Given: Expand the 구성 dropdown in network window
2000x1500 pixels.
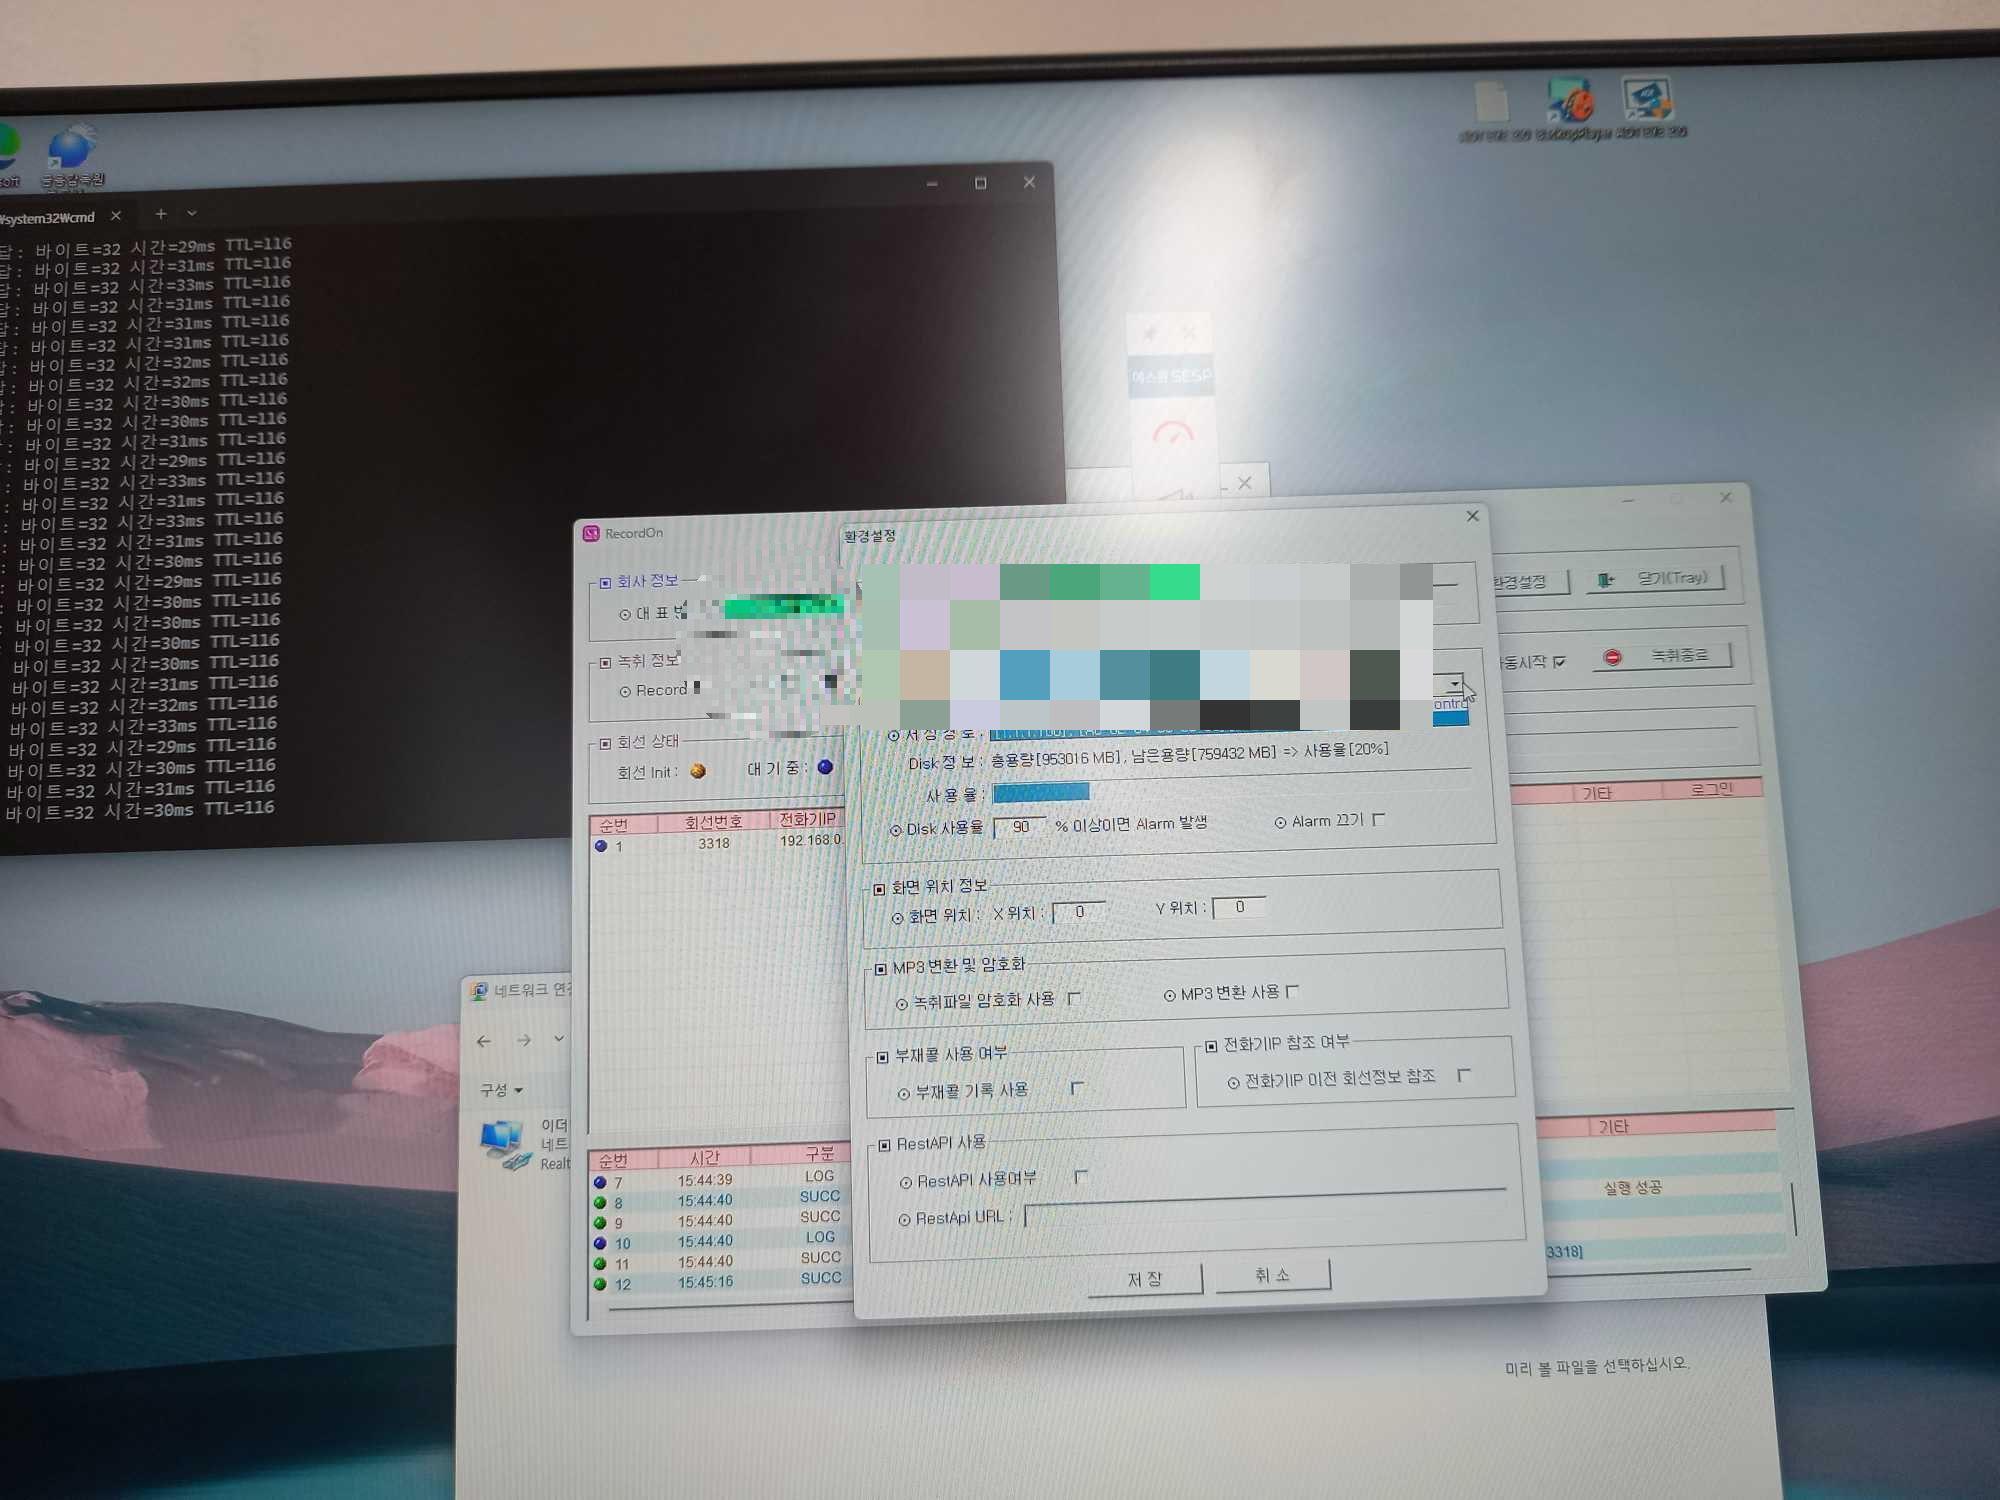Looking at the screenshot, I should point(501,1089).
